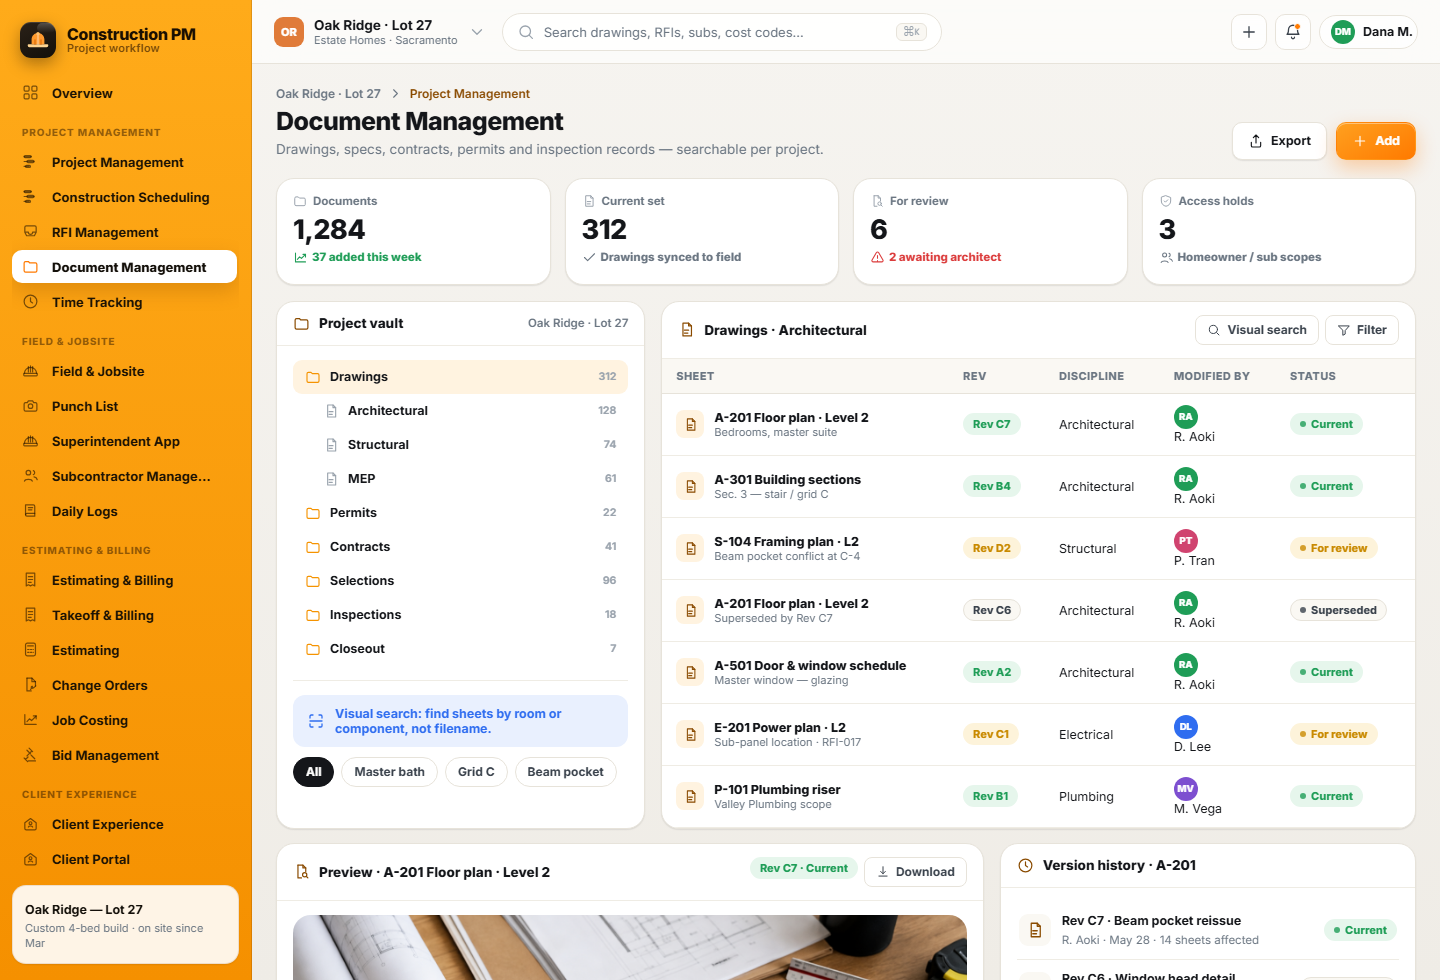Click the Superseded status pill

(1338, 610)
